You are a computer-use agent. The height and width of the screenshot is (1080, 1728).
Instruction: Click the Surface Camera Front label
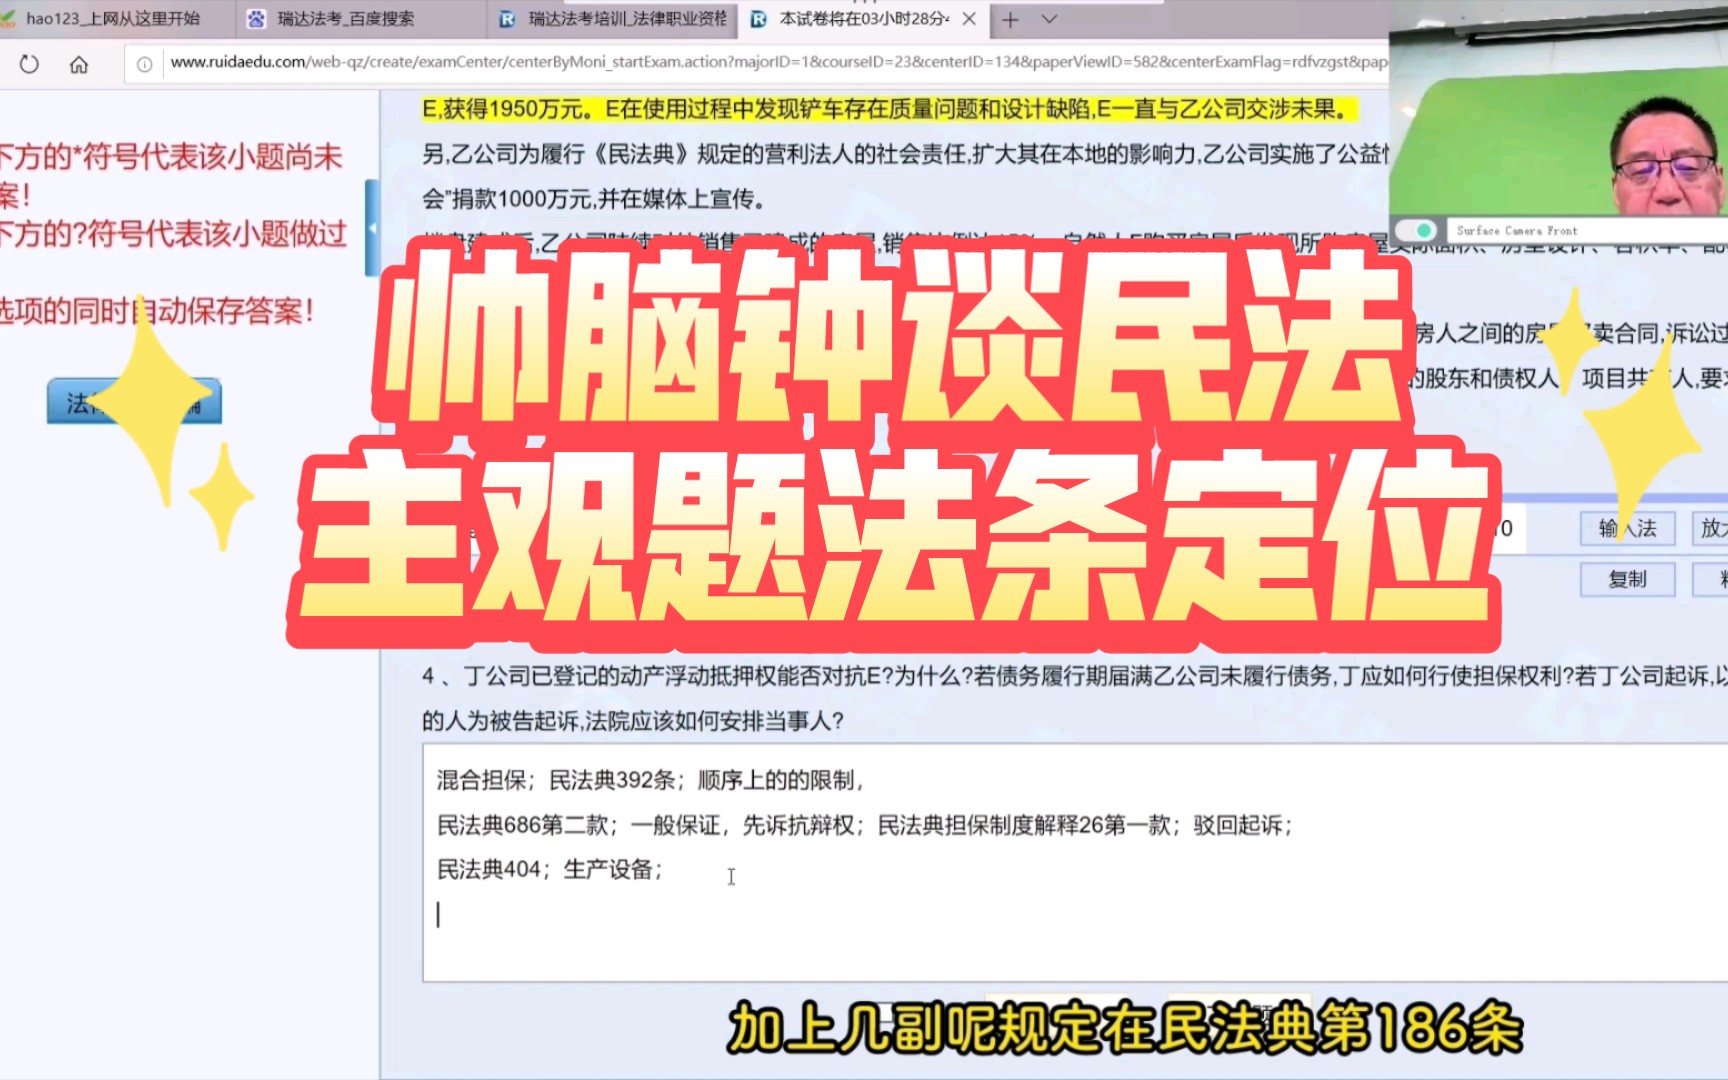click(1516, 231)
